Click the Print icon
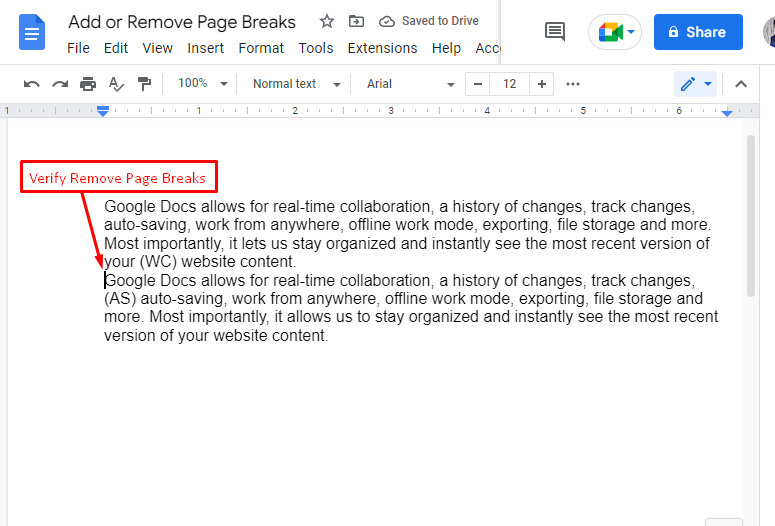The width and height of the screenshot is (775, 526). pos(88,84)
